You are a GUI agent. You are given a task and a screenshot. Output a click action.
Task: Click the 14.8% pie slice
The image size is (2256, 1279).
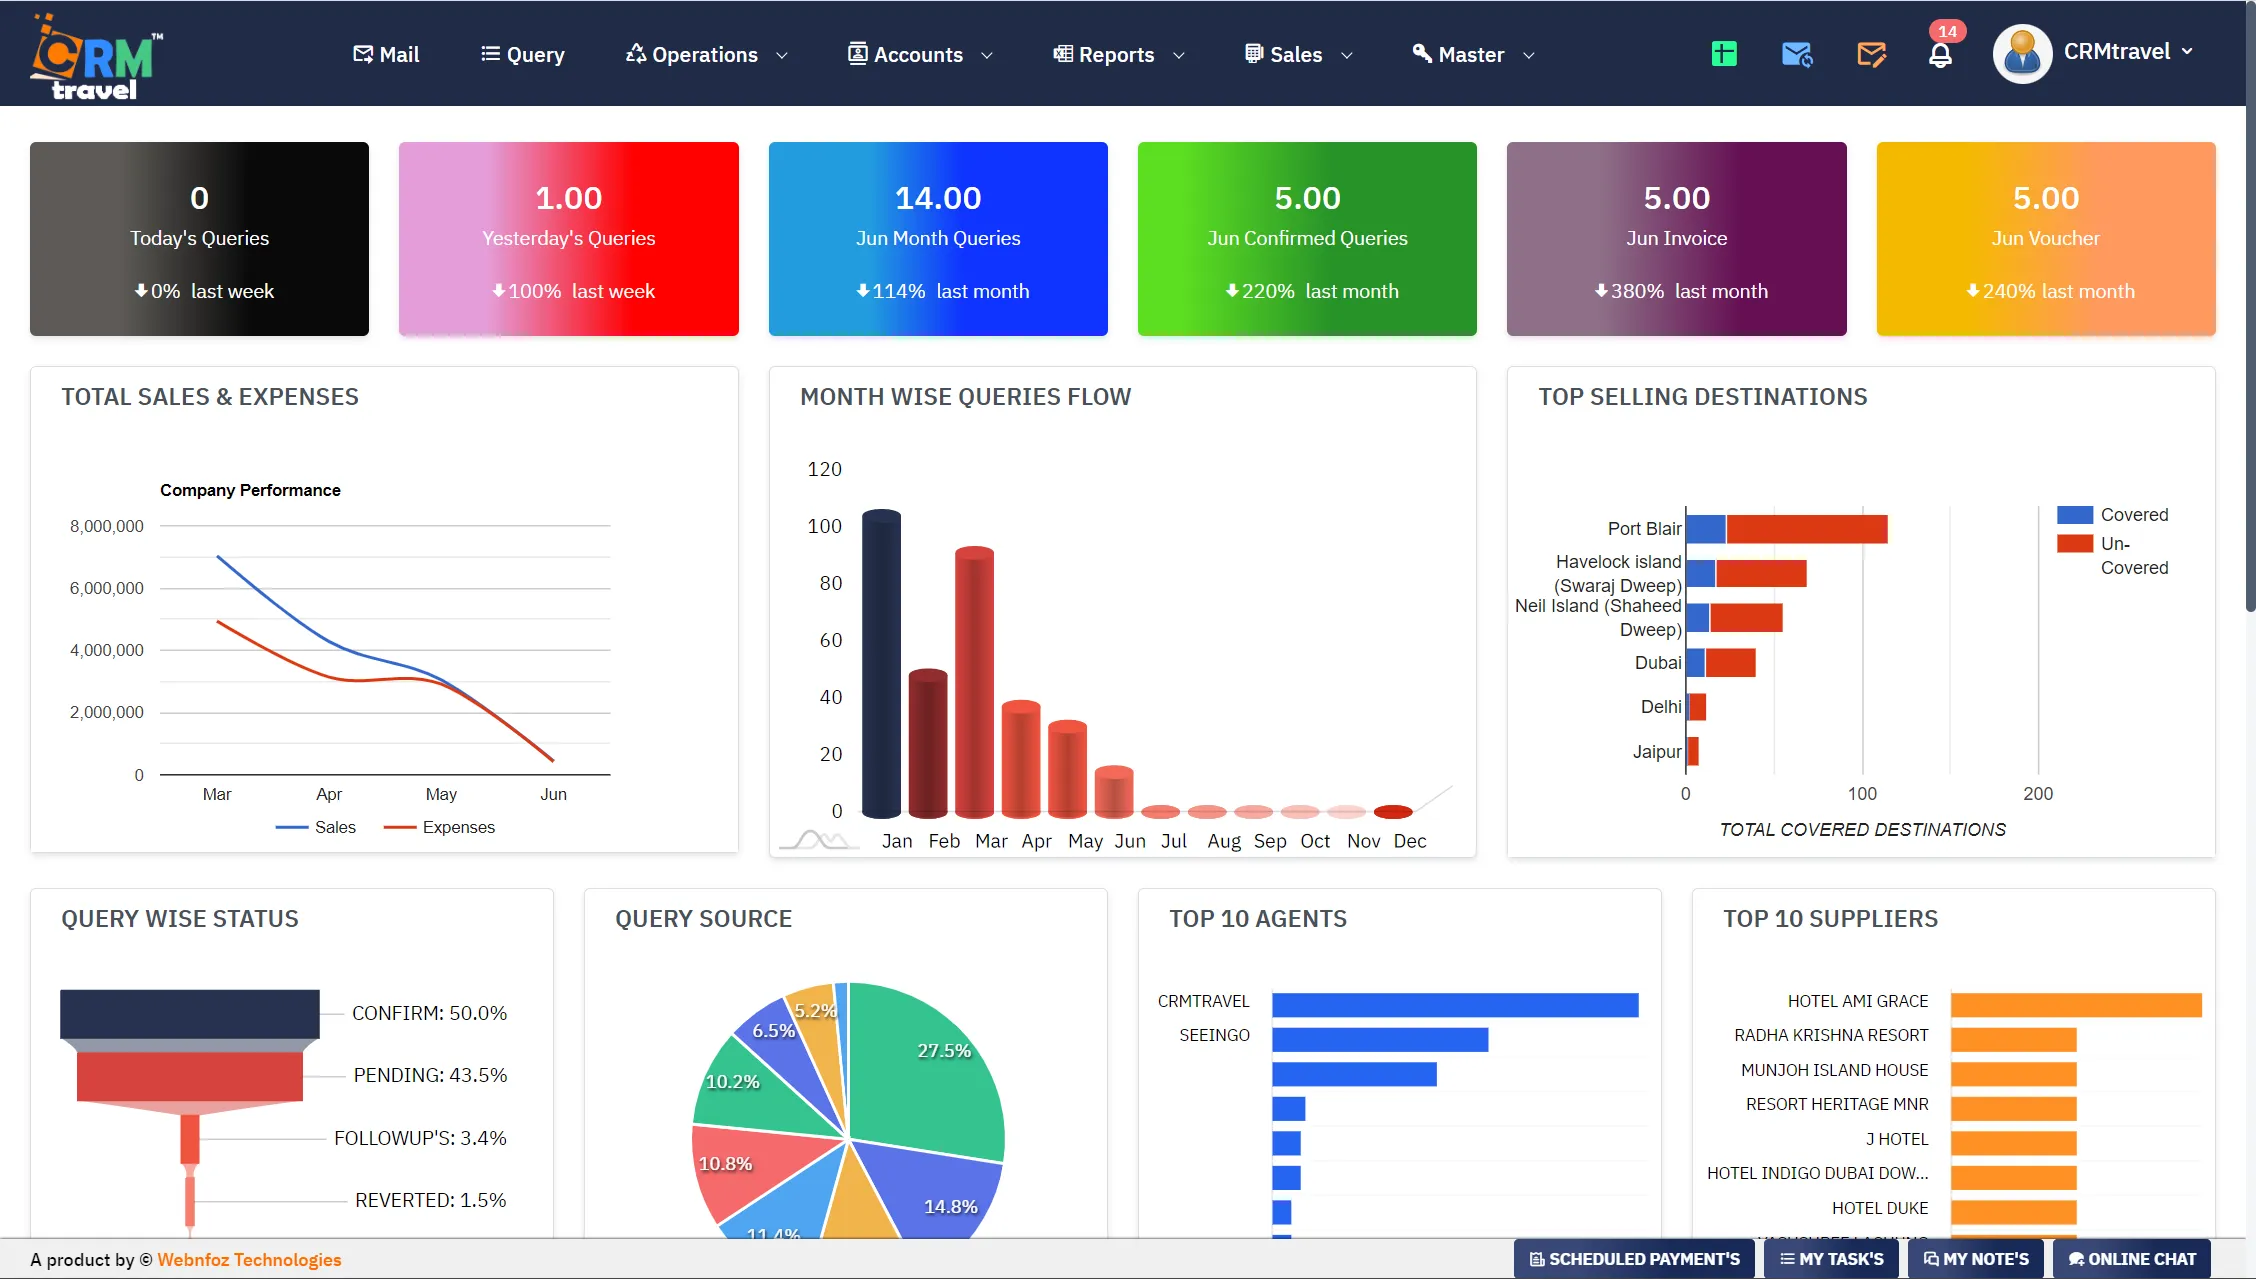pos(925,1190)
